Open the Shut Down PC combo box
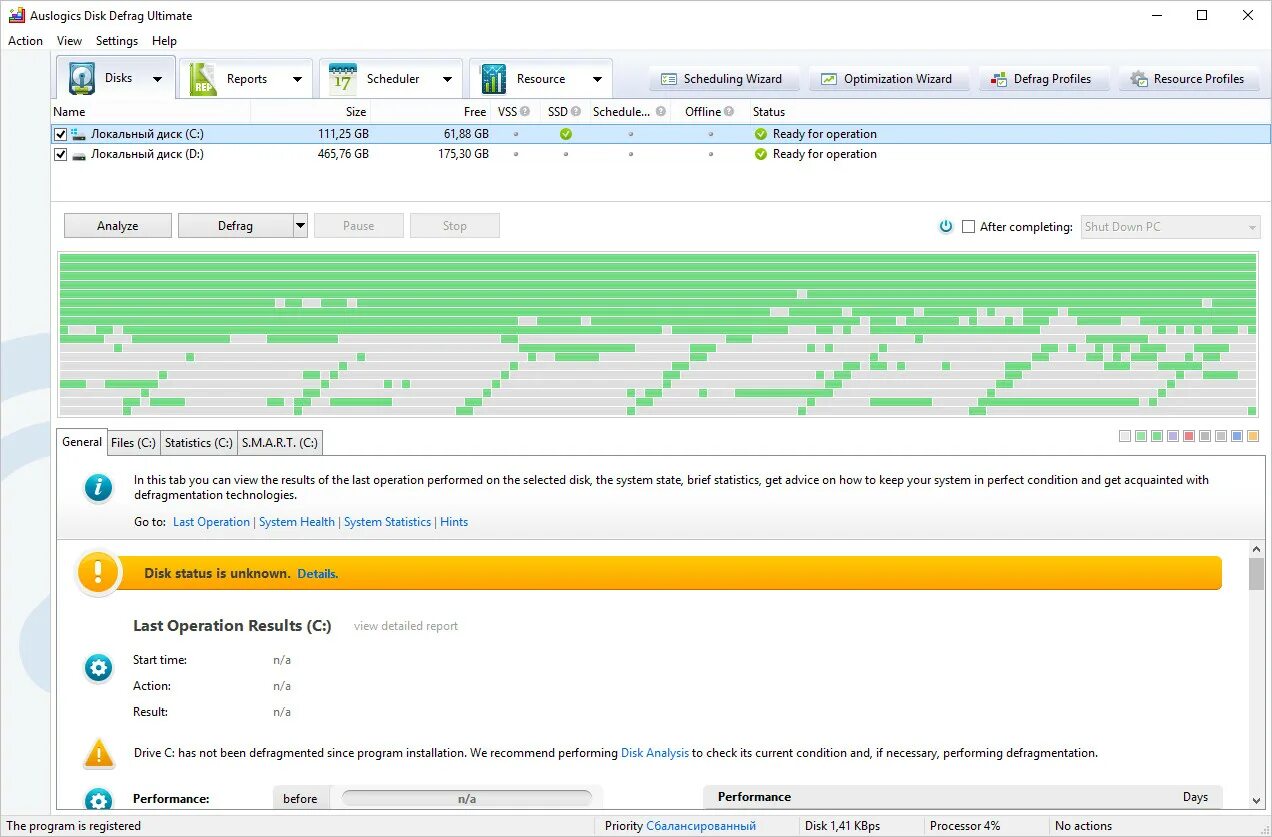 point(1170,227)
